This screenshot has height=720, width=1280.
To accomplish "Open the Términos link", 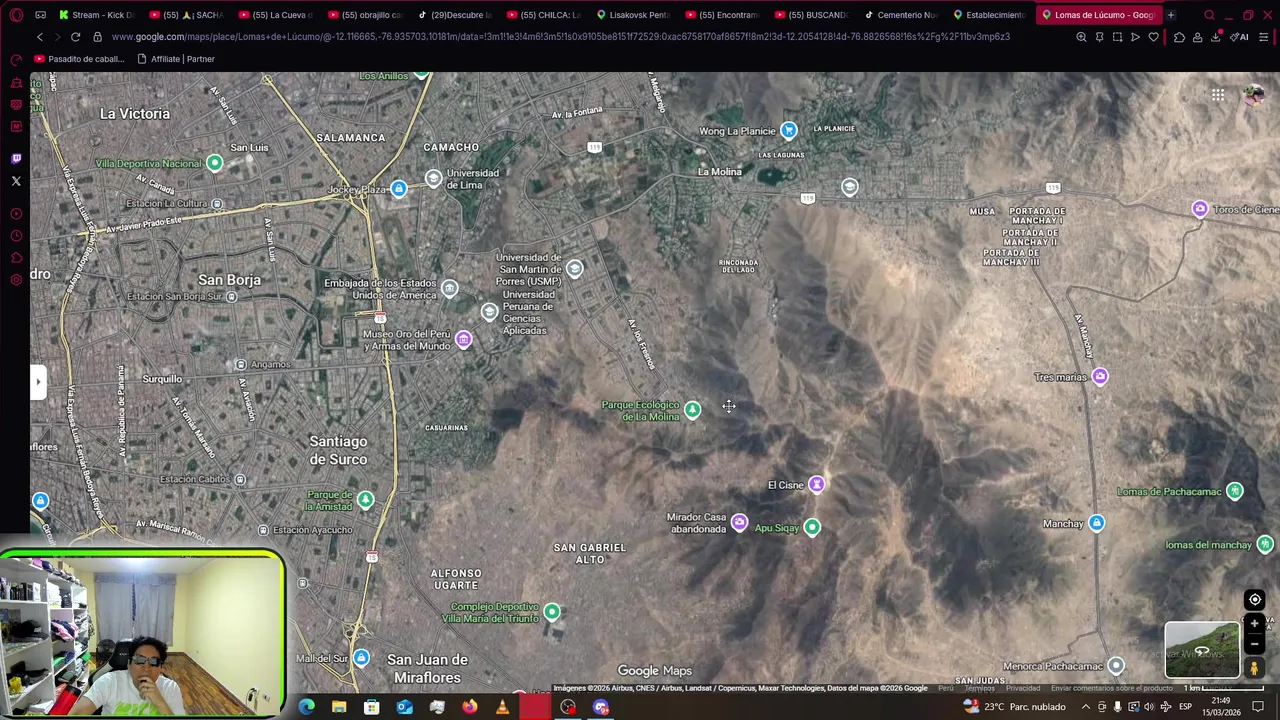I will 979,688.
